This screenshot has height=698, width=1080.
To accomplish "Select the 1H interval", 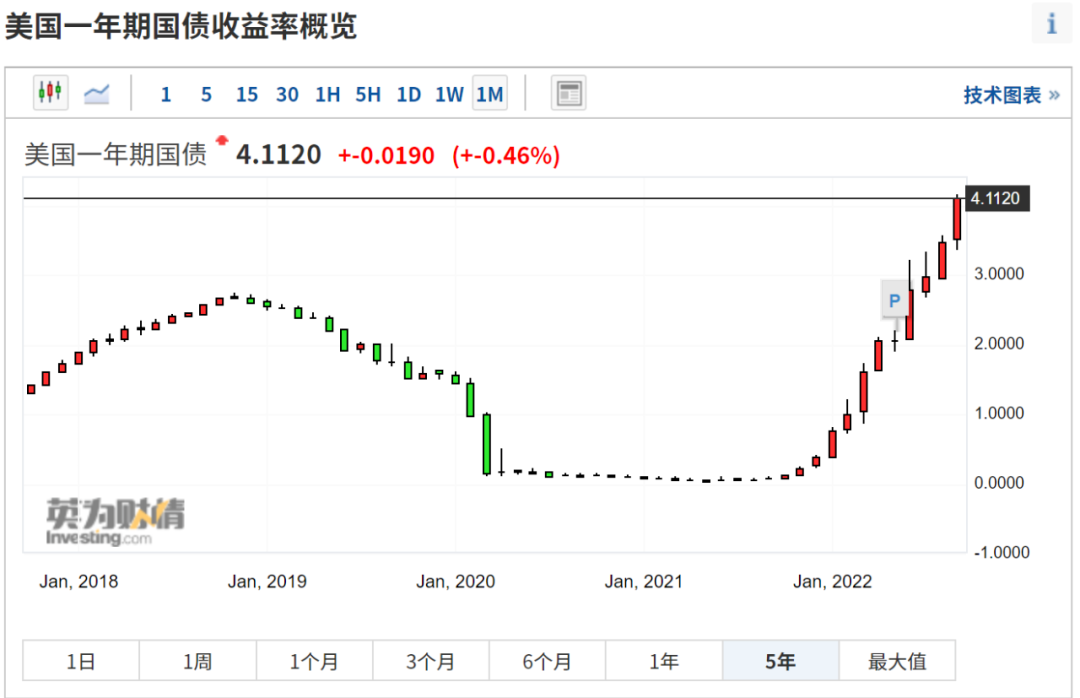I will 328,94.
